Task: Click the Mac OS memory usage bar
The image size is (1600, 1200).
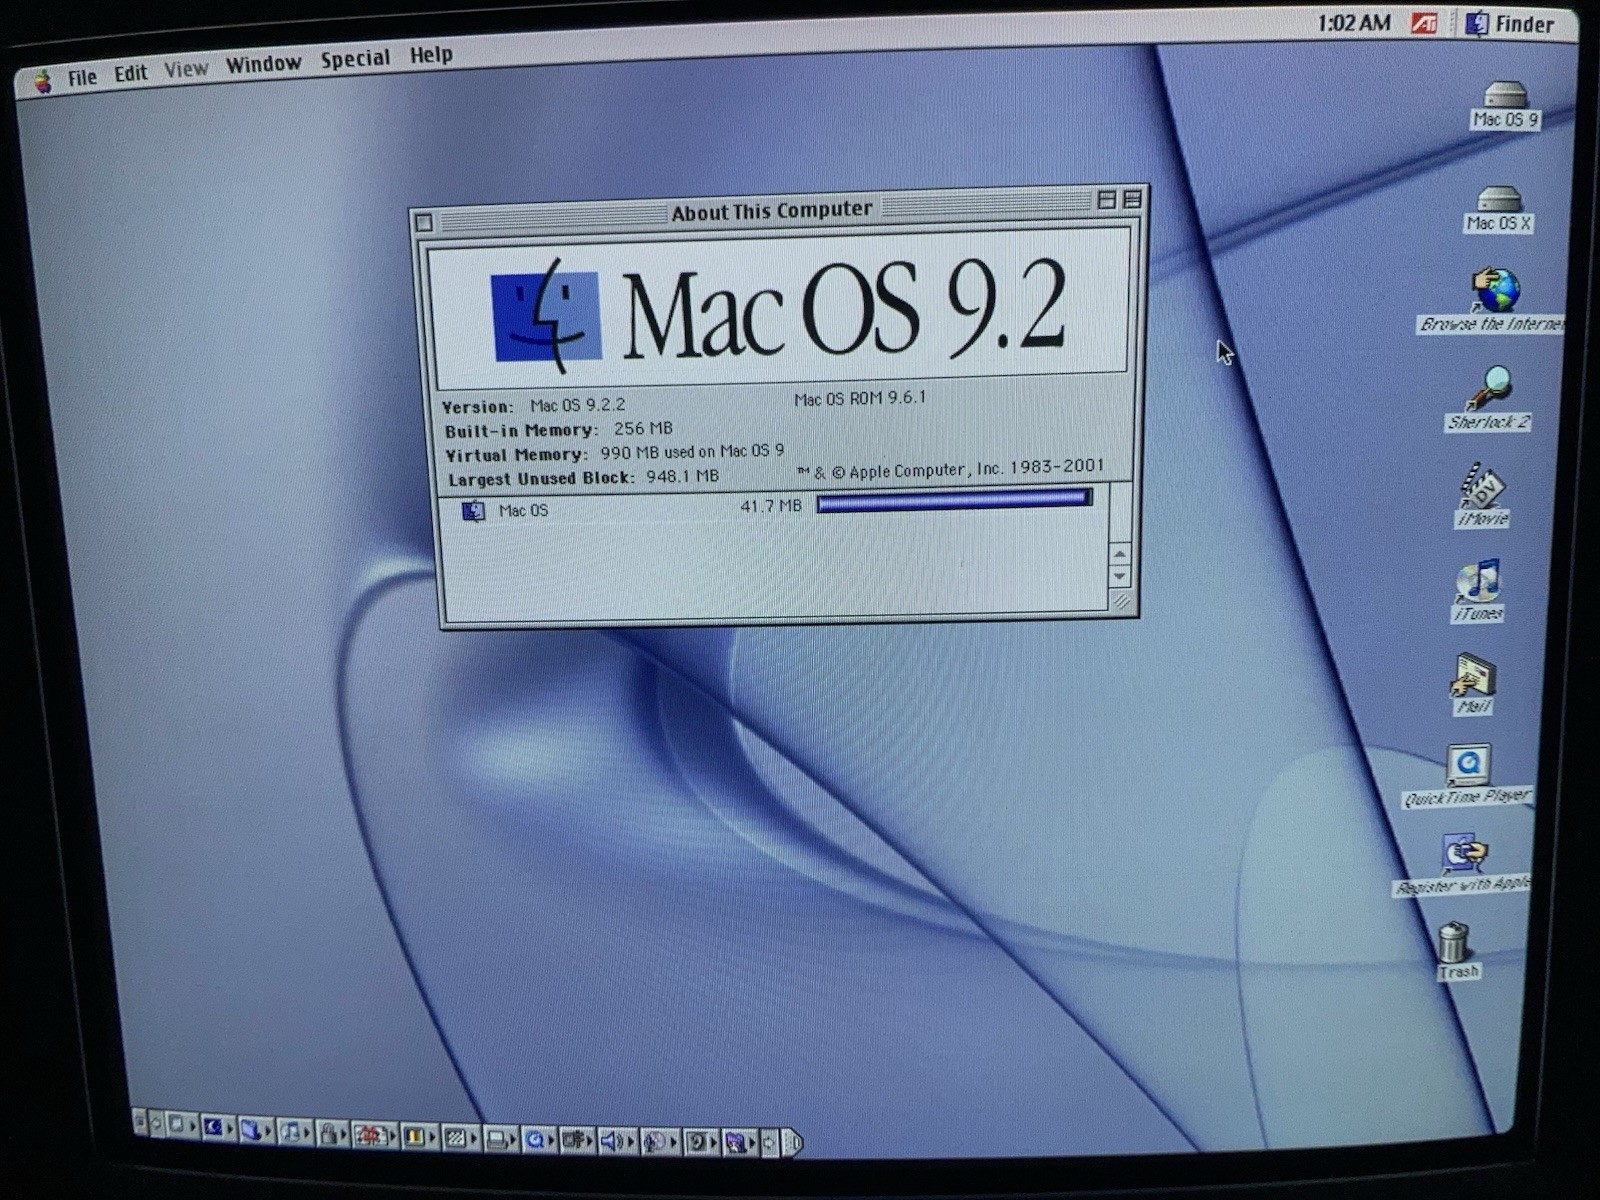Action: pyautogui.click(x=954, y=500)
